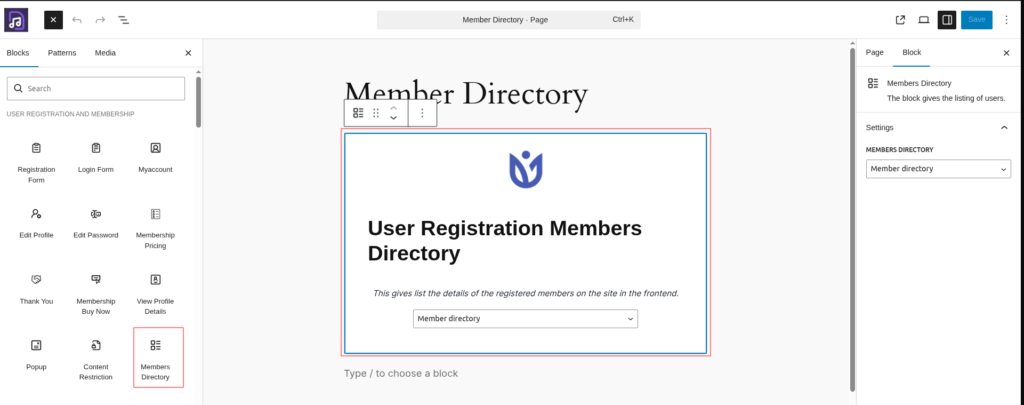Insert the Myaccount block
The image size is (1024, 405).
click(155, 157)
